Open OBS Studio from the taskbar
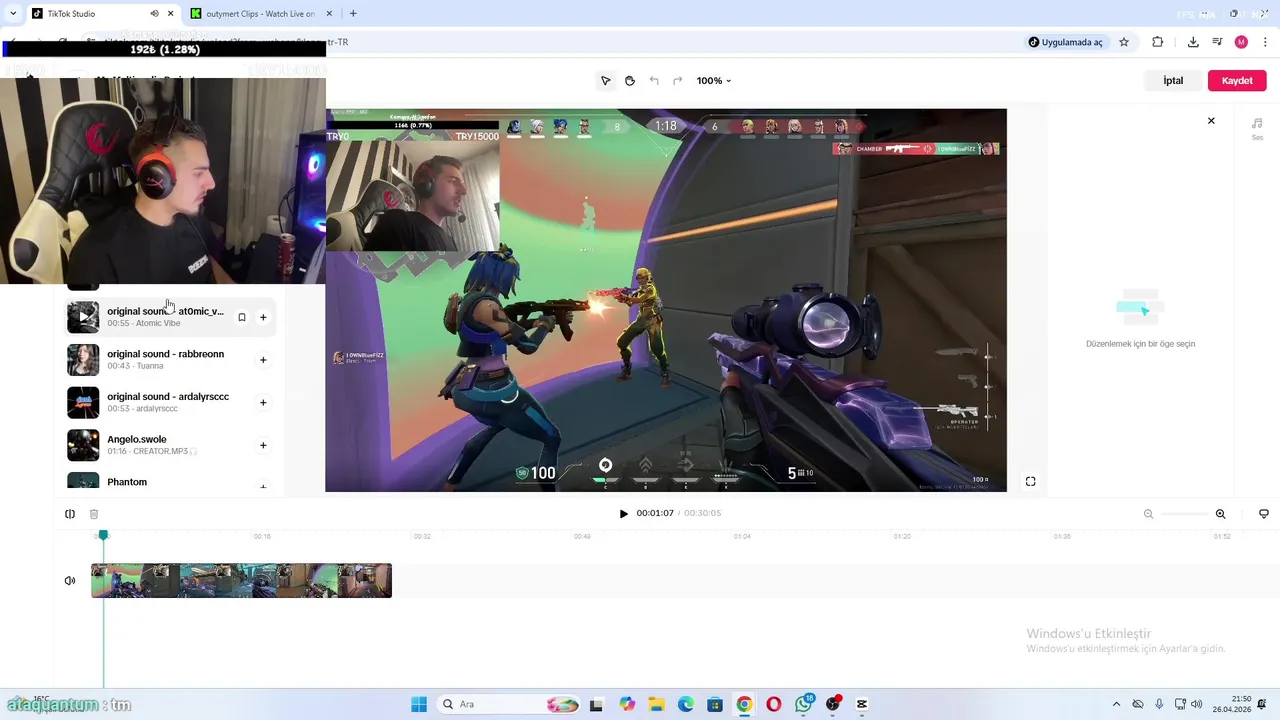Viewport: 1280px width, 720px height. pos(833,704)
